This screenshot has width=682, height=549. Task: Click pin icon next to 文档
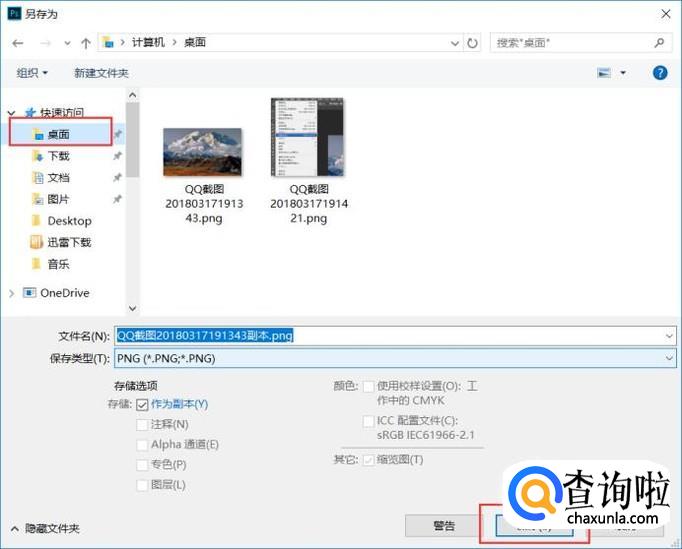117,177
